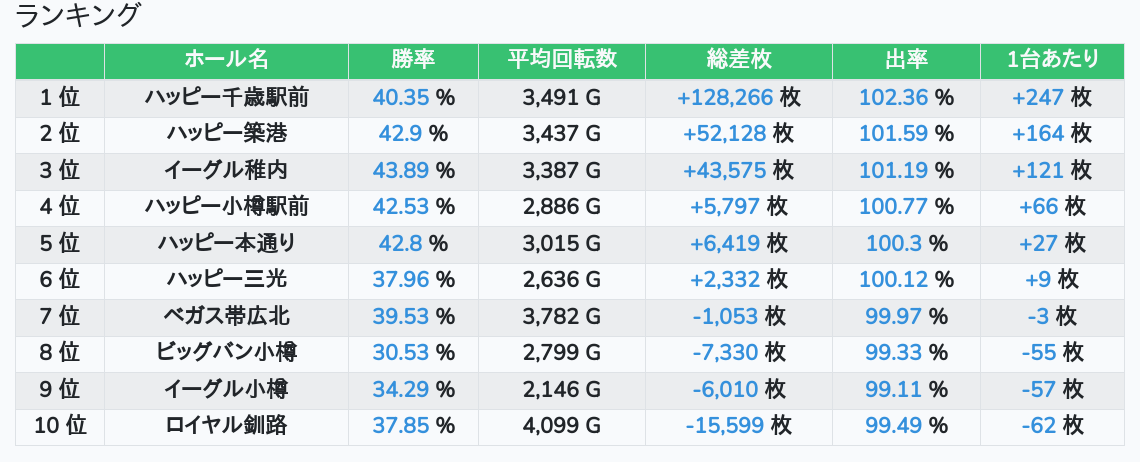1140x462 pixels.
Task: Click the 40.35 win rate value
Action: [x=401, y=97]
